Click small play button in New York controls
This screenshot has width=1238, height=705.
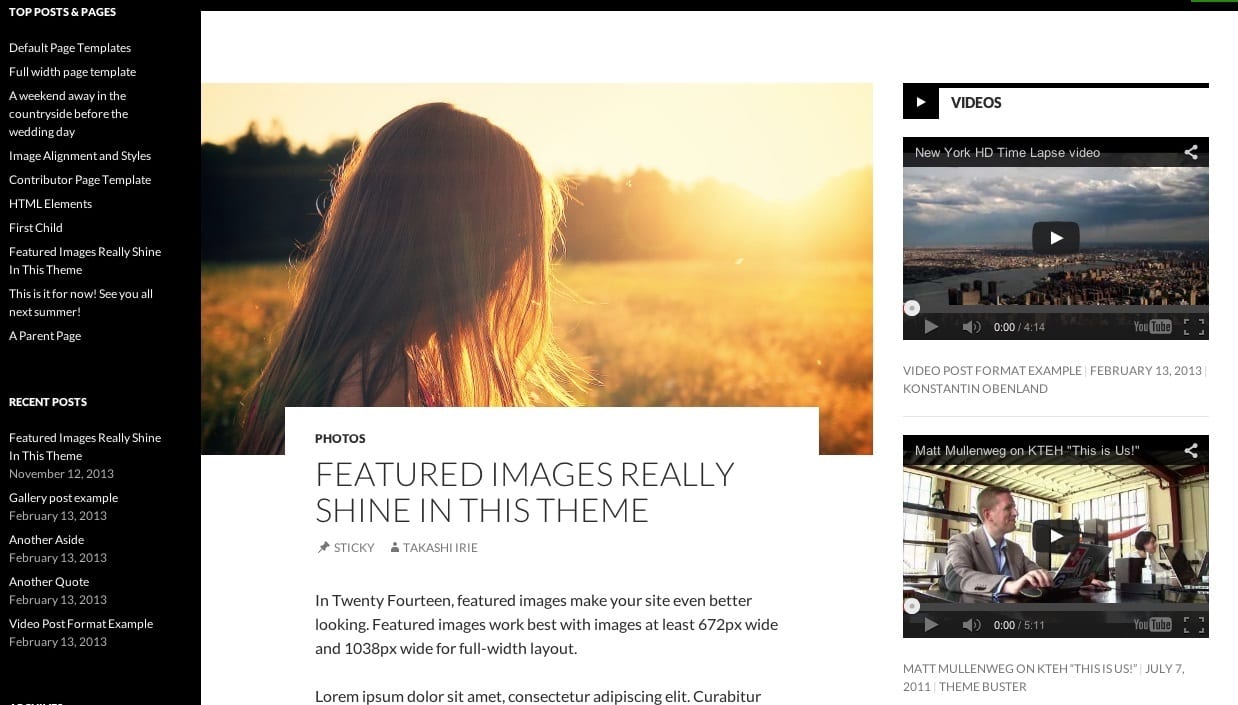pyautogui.click(x=931, y=327)
